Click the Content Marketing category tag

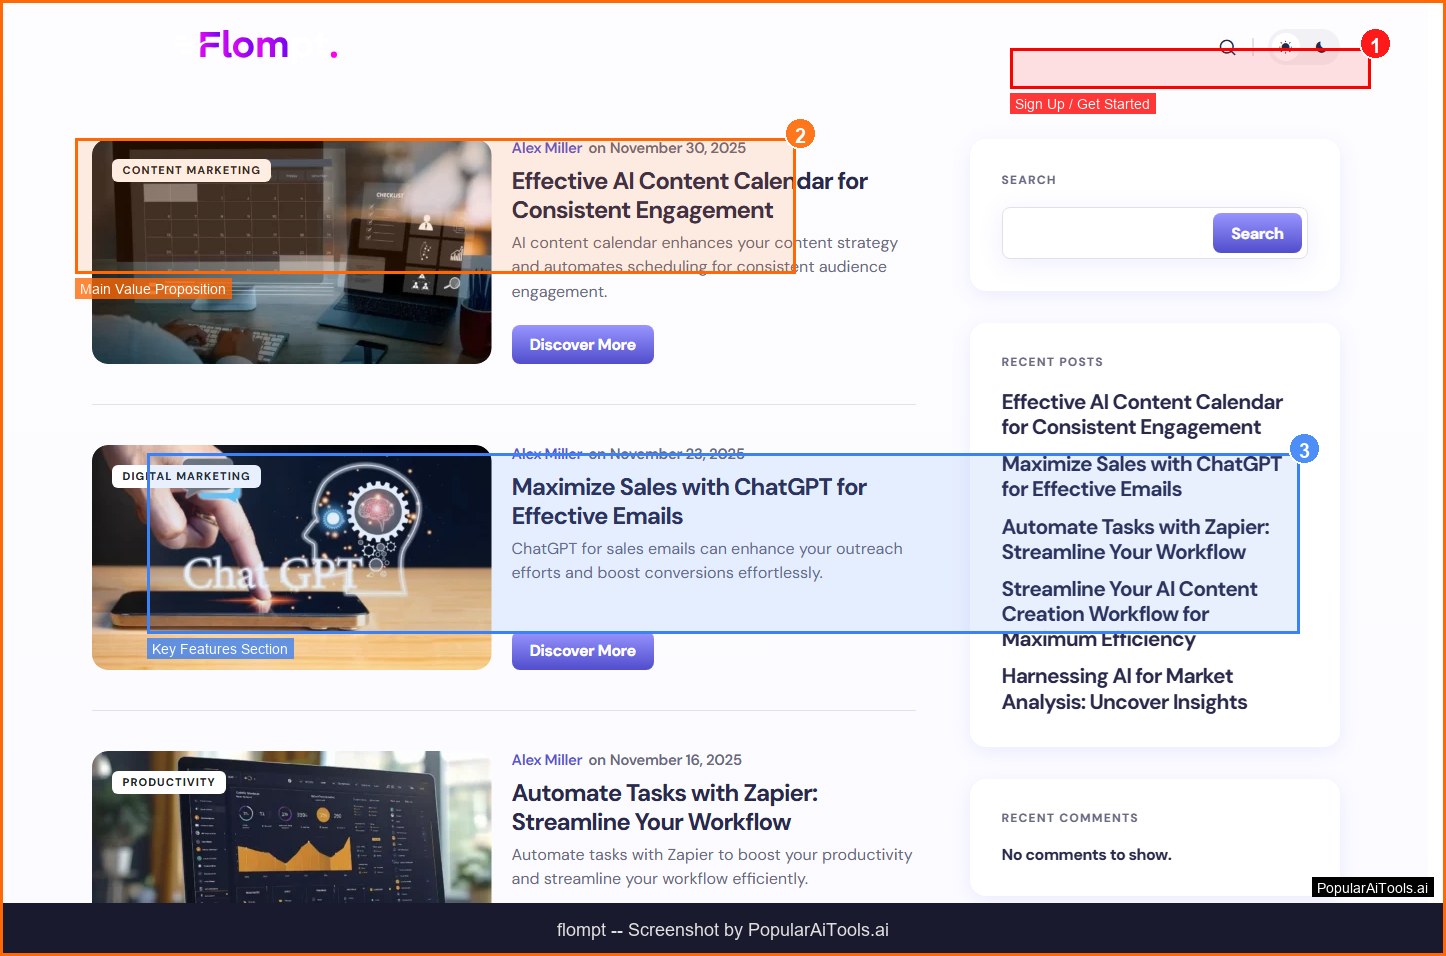point(191,170)
